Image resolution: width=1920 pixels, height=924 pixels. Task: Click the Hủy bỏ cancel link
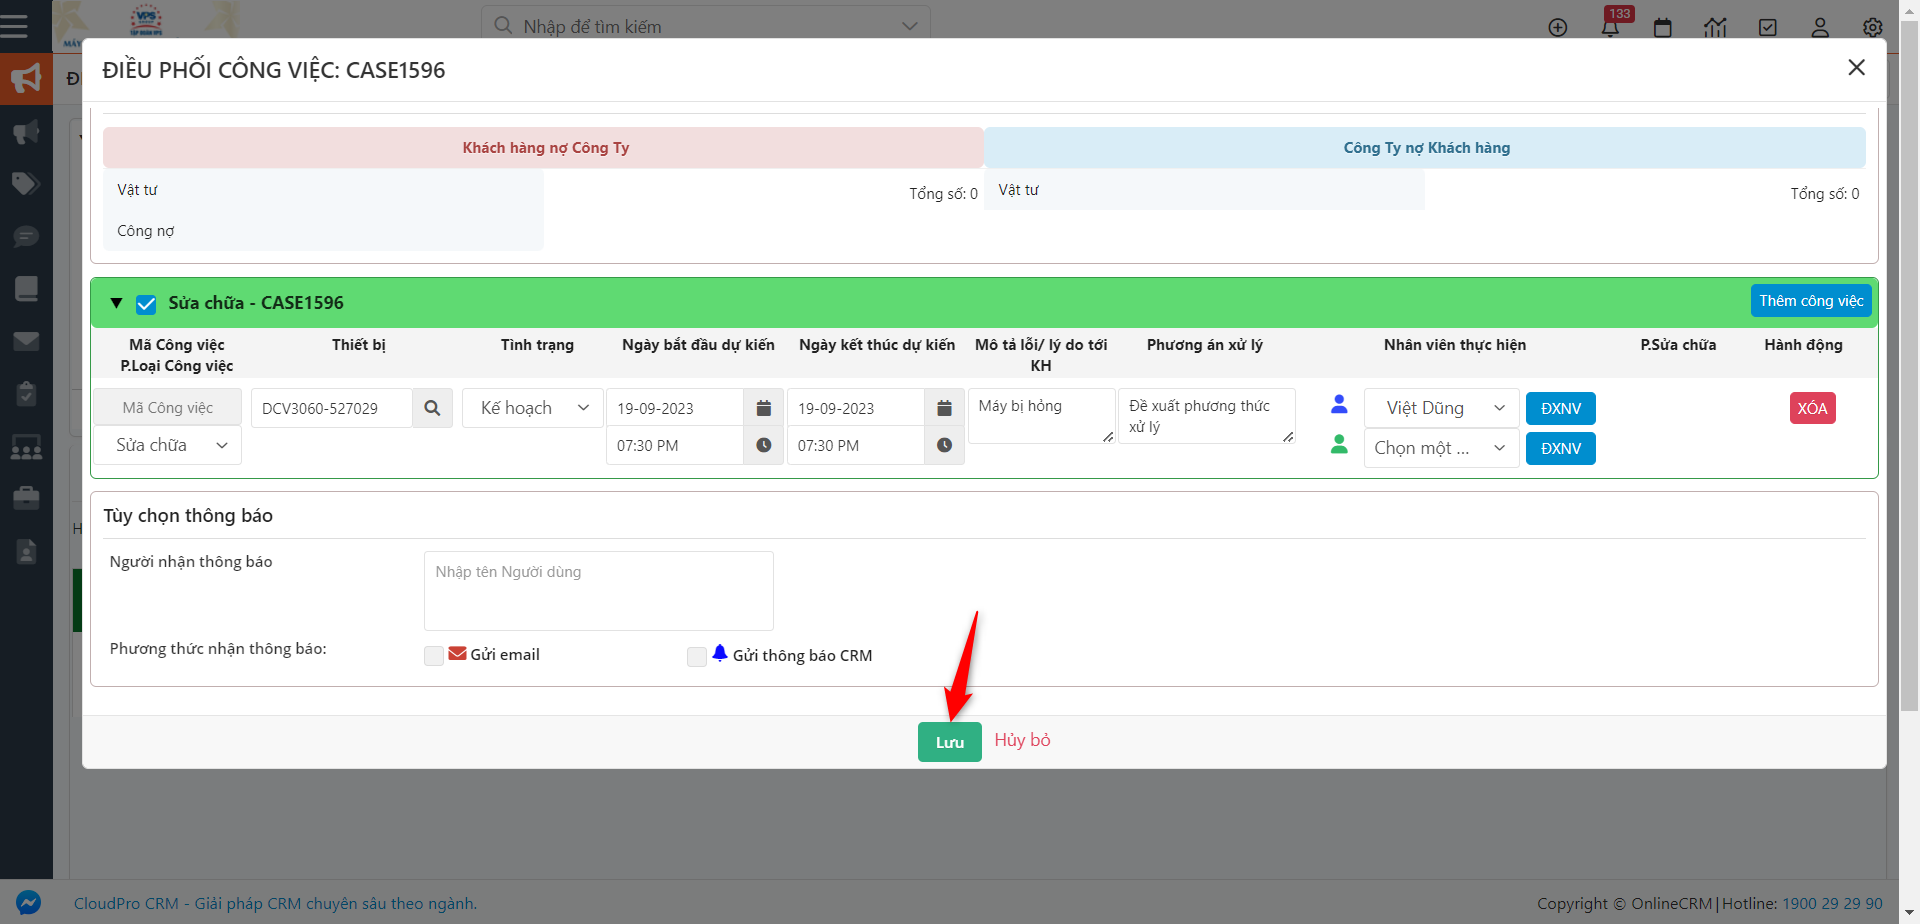1022,740
